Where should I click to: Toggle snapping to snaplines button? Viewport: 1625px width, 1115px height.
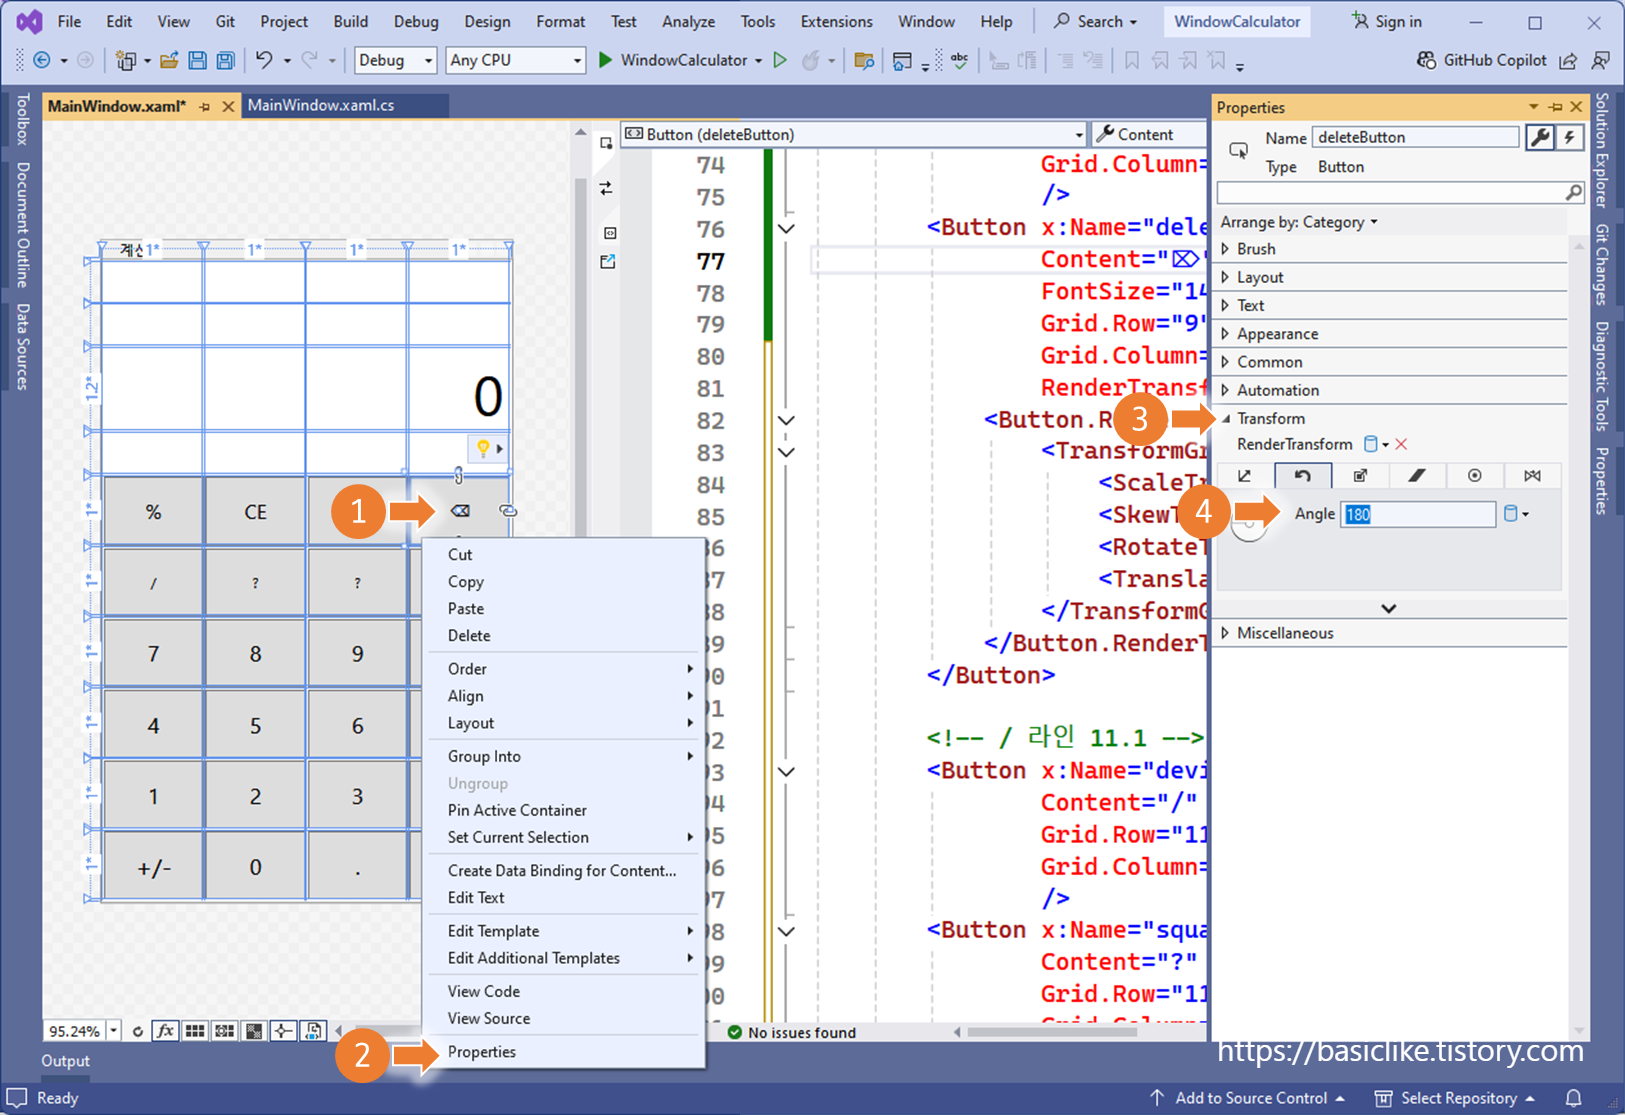[284, 1031]
